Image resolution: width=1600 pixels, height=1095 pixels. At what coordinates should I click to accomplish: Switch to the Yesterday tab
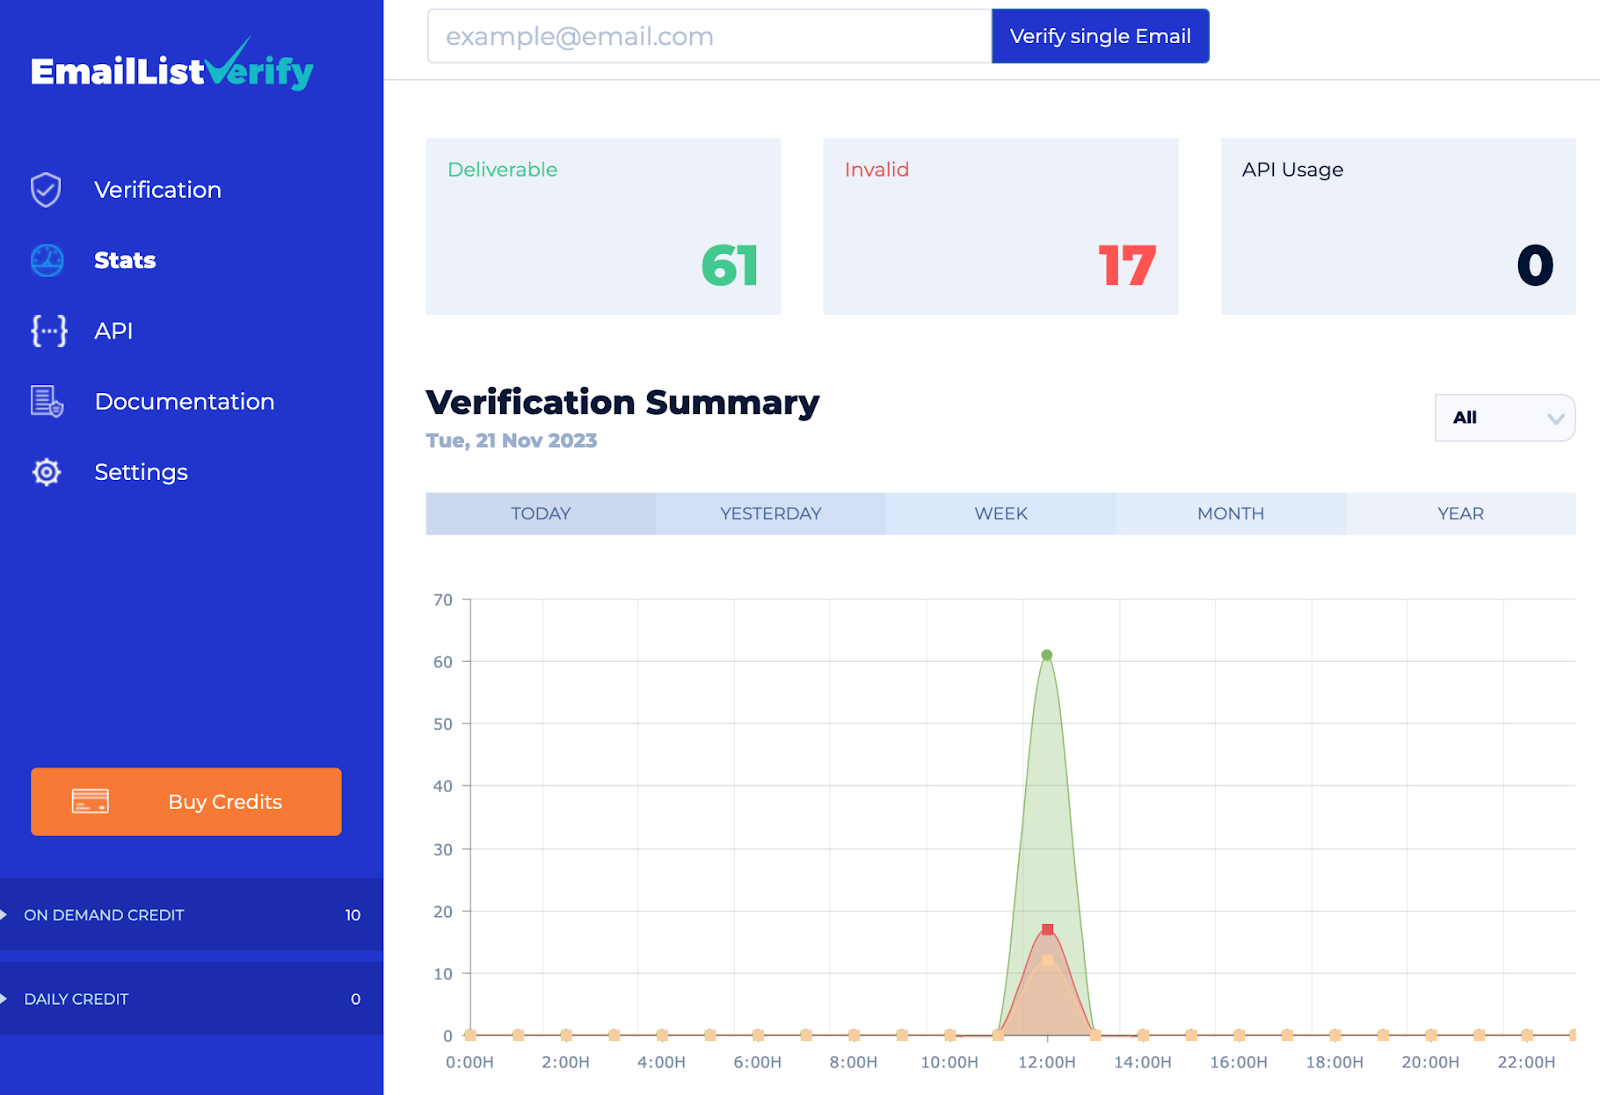point(770,514)
